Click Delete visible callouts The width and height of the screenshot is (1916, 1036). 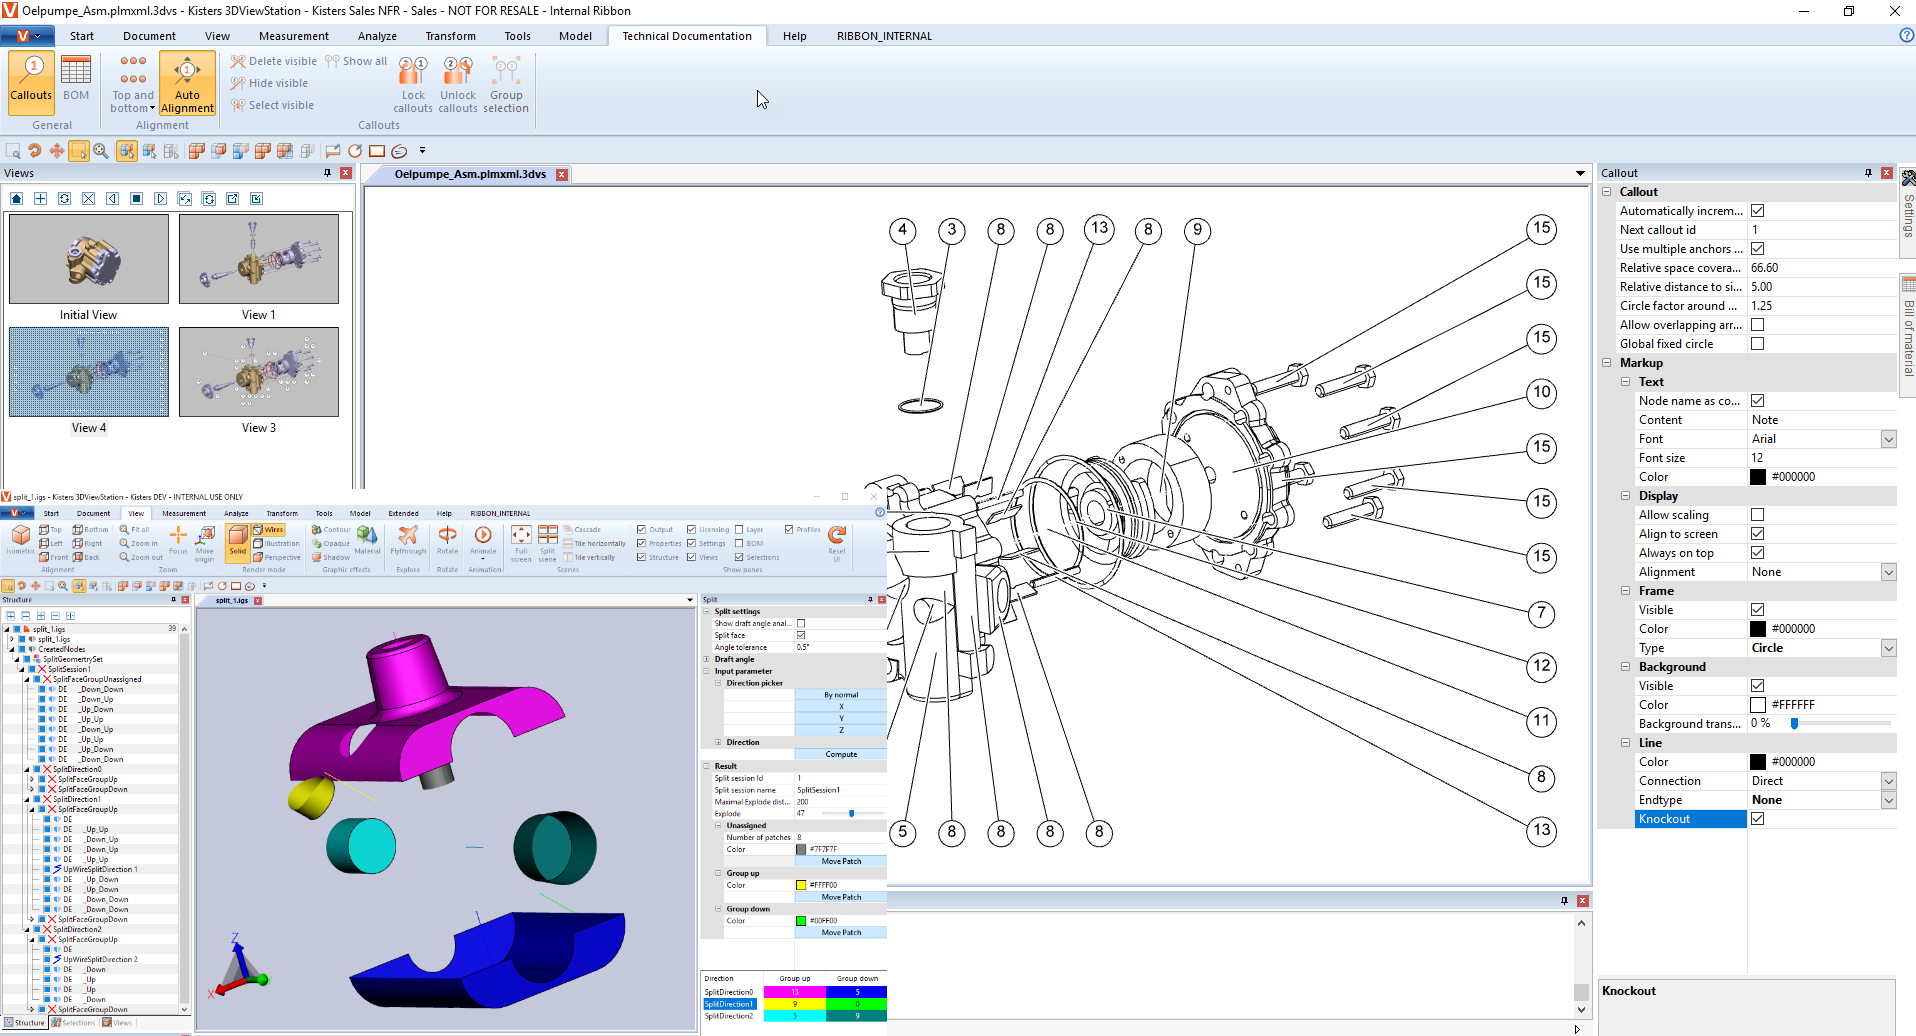pos(274,62)
